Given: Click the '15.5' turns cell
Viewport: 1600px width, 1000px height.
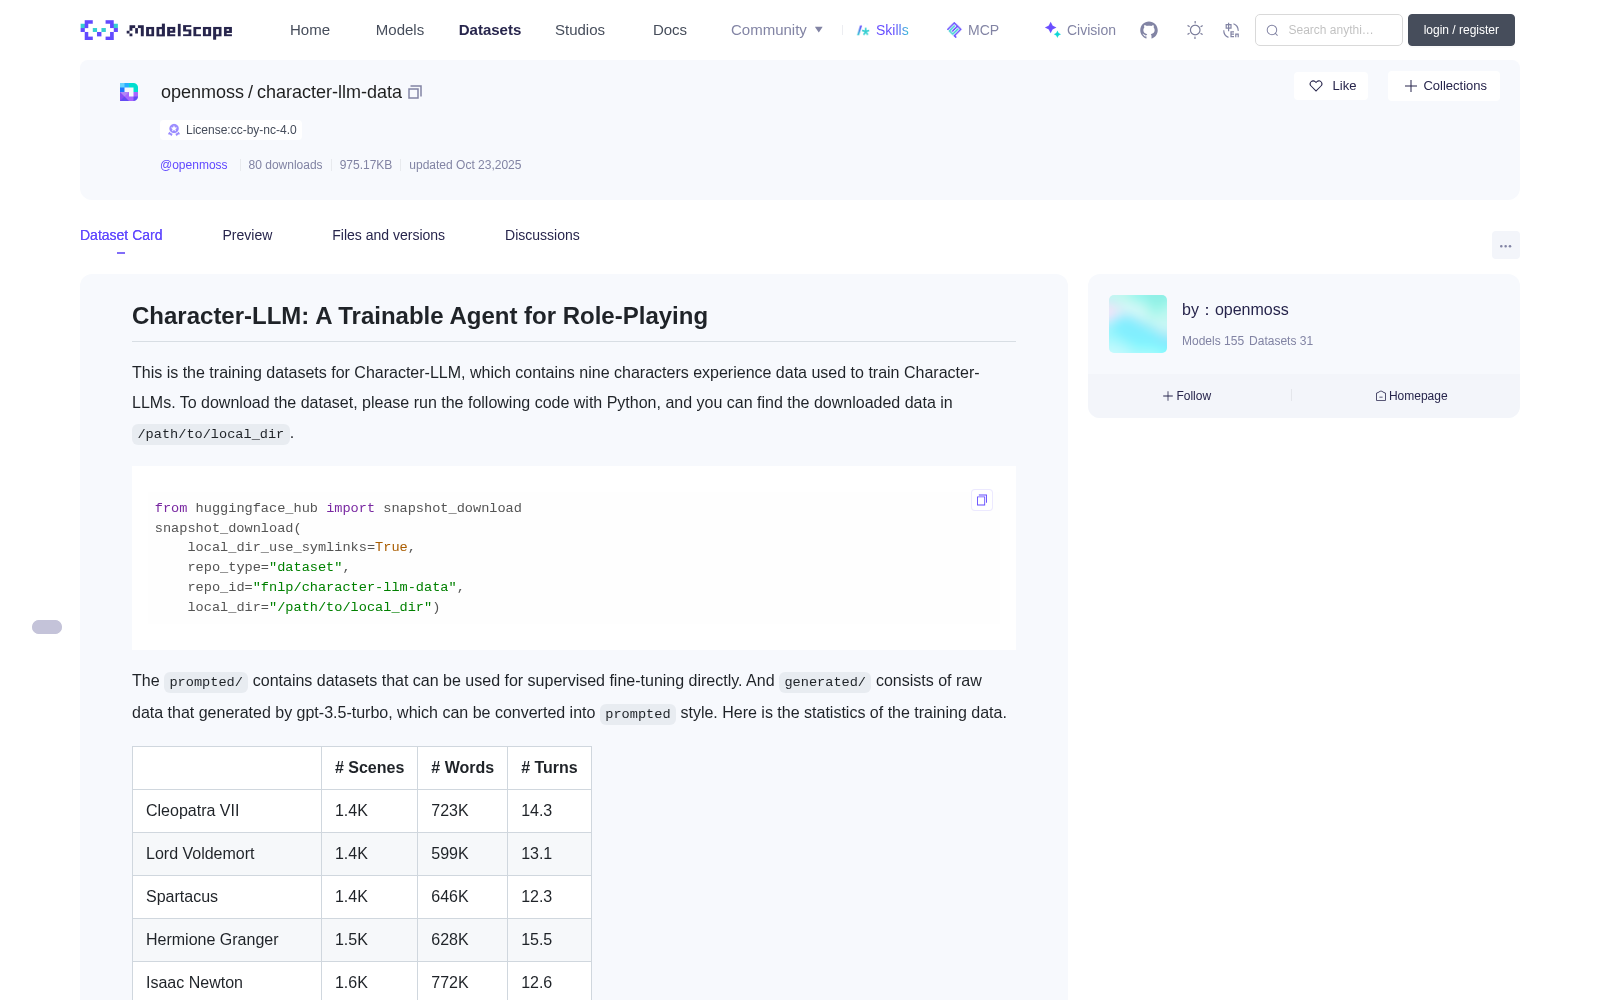Looking at the screenshot, I should [549, 940].
